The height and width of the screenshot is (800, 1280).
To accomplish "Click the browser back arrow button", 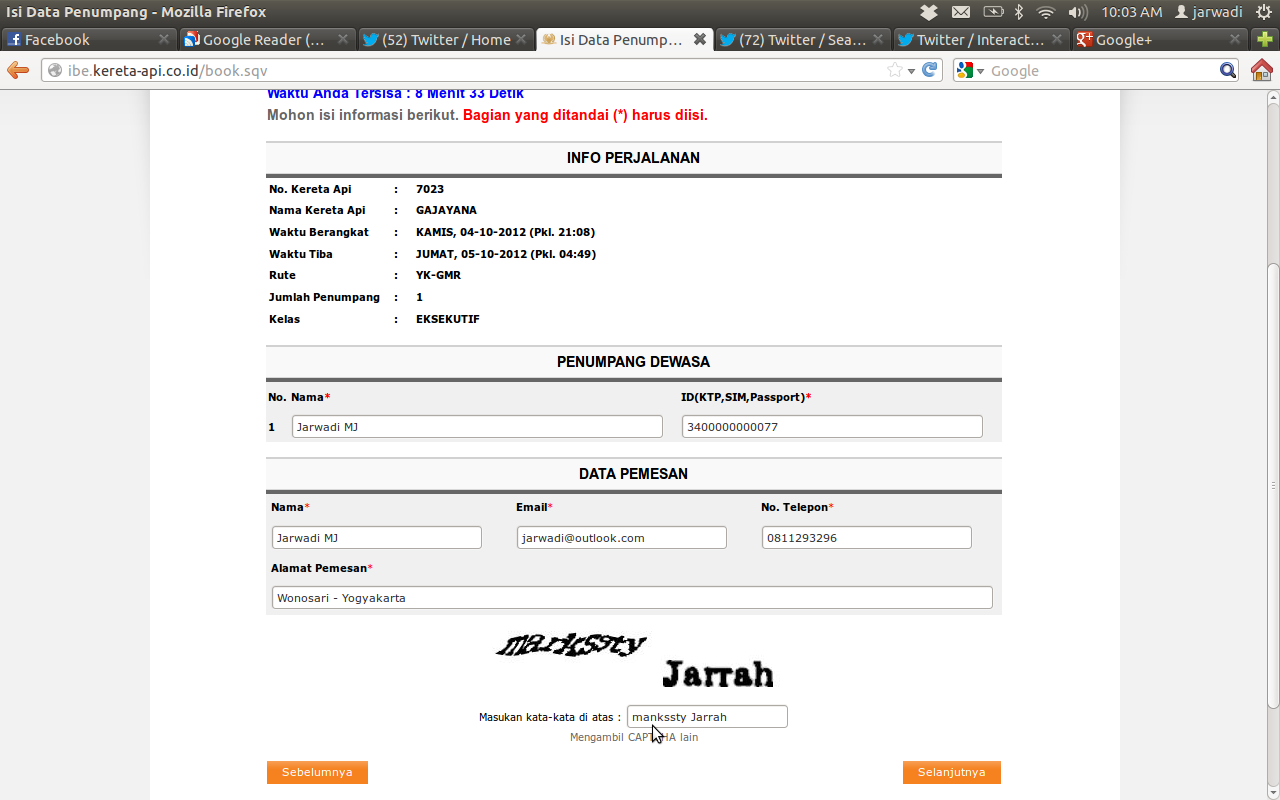I will [18, 70].
